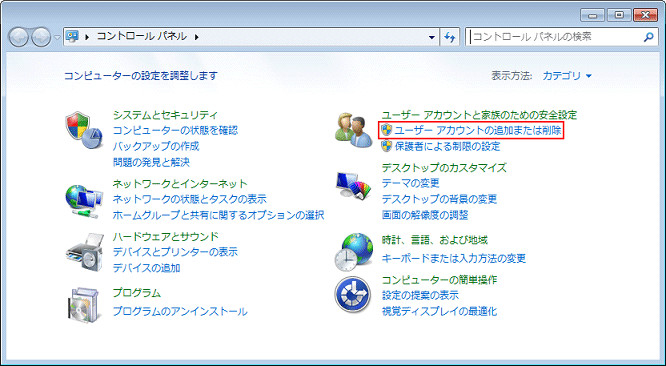Open ユーザー アカウントと家族のための安全設定 category
666x366 pixels.
tap(479, 115)
